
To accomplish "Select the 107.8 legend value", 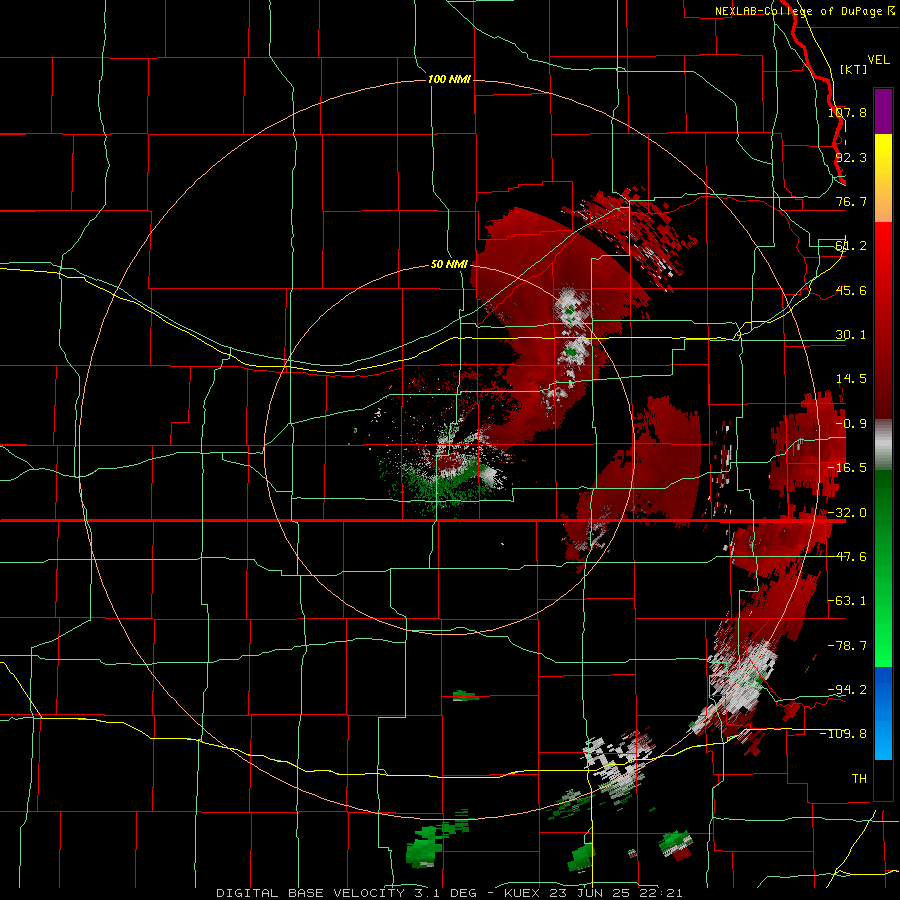I will 847,112.
